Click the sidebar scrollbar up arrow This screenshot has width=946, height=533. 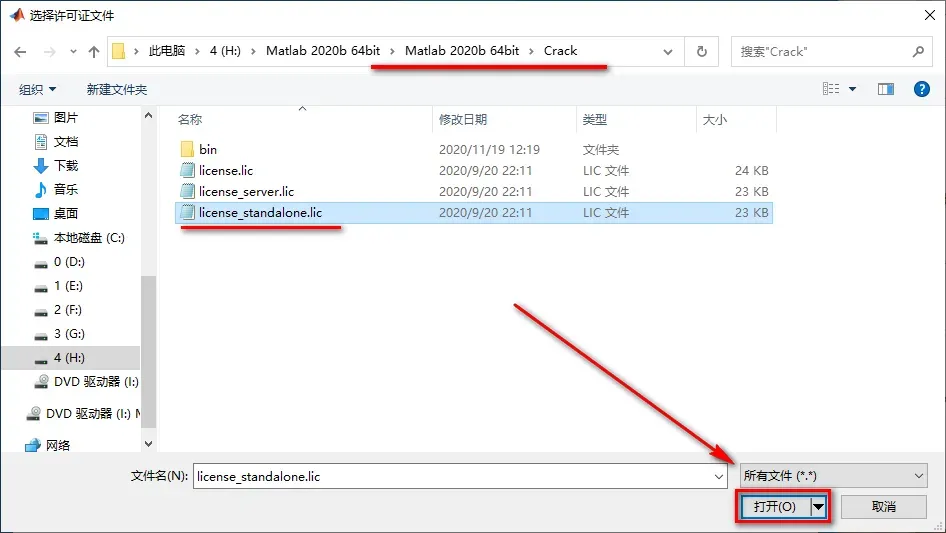[x=148, y=115]
